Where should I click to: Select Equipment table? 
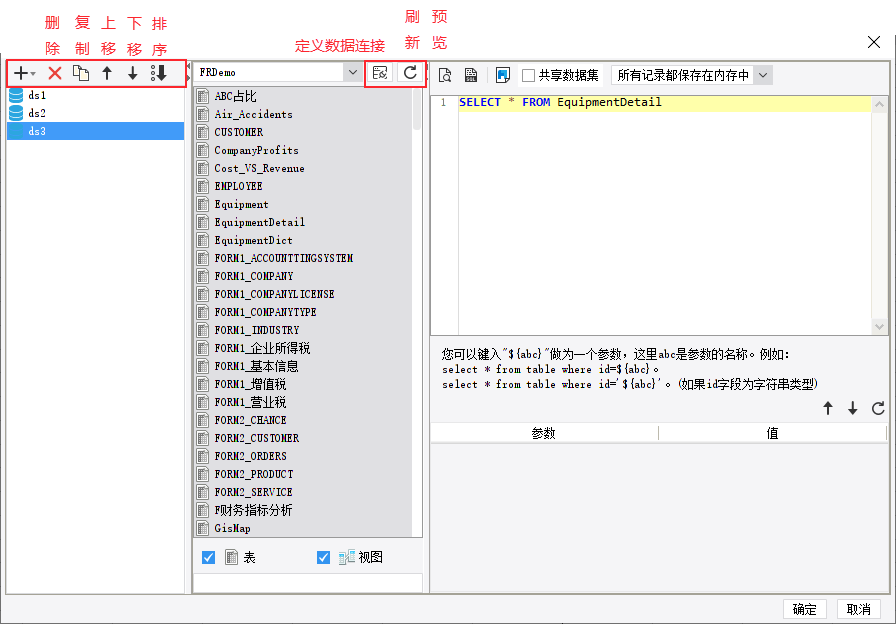[303, 204]
